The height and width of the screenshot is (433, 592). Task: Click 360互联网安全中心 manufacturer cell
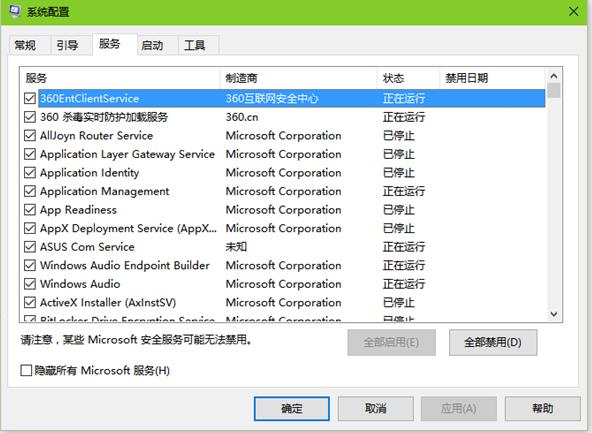coord(272,99)
